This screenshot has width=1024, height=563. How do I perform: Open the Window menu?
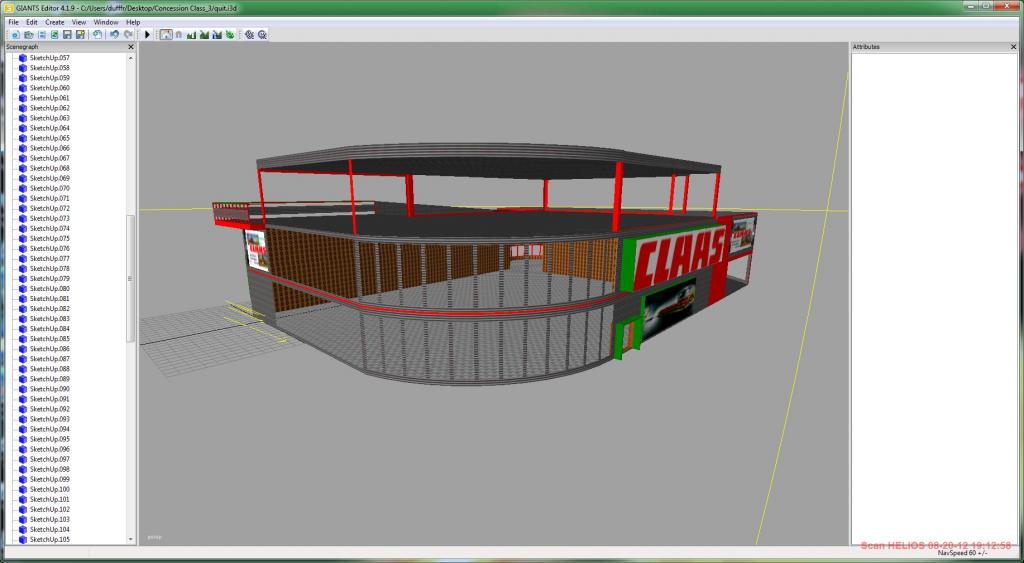coord(106,22)
